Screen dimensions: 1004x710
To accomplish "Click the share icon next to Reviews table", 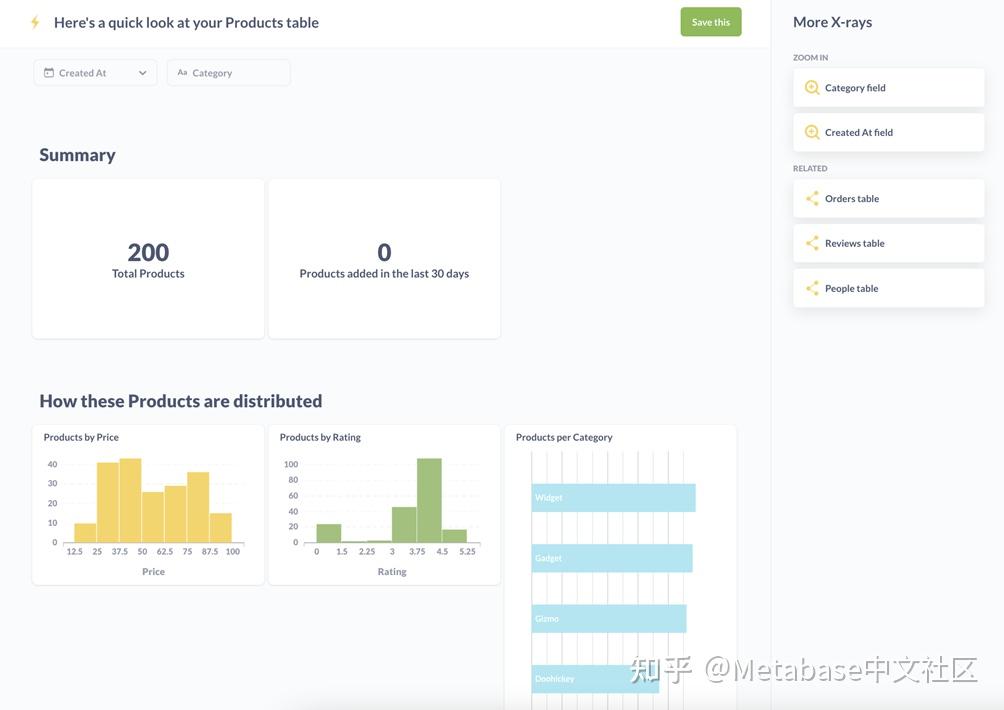I will click(x=813, y=243).
